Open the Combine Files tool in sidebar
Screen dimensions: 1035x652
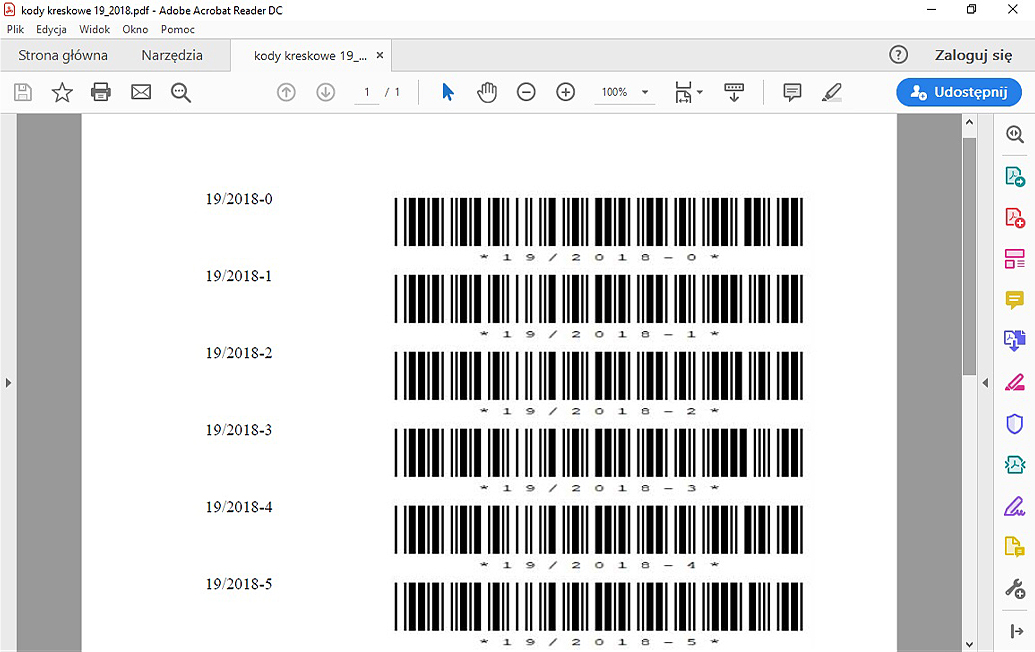click(x=1015, y=341)
